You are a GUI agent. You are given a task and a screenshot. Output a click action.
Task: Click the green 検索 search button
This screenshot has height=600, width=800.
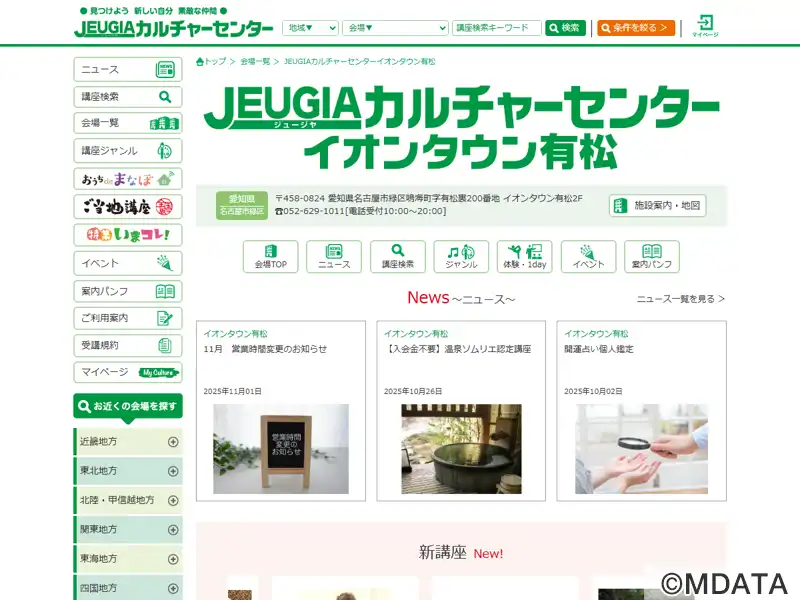[565, 28]
